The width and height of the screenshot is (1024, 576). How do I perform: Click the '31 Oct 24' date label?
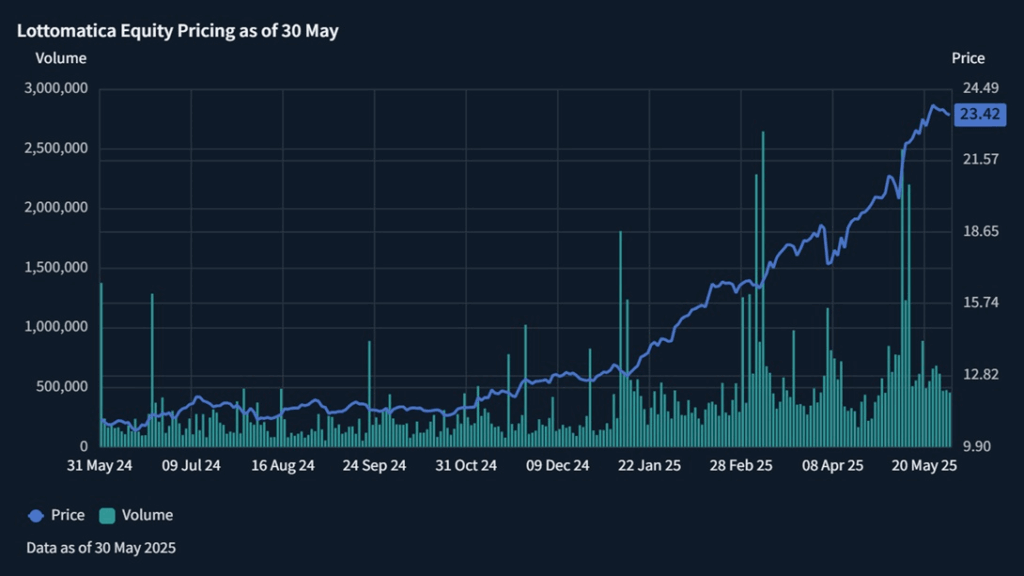tap(466, 466)
